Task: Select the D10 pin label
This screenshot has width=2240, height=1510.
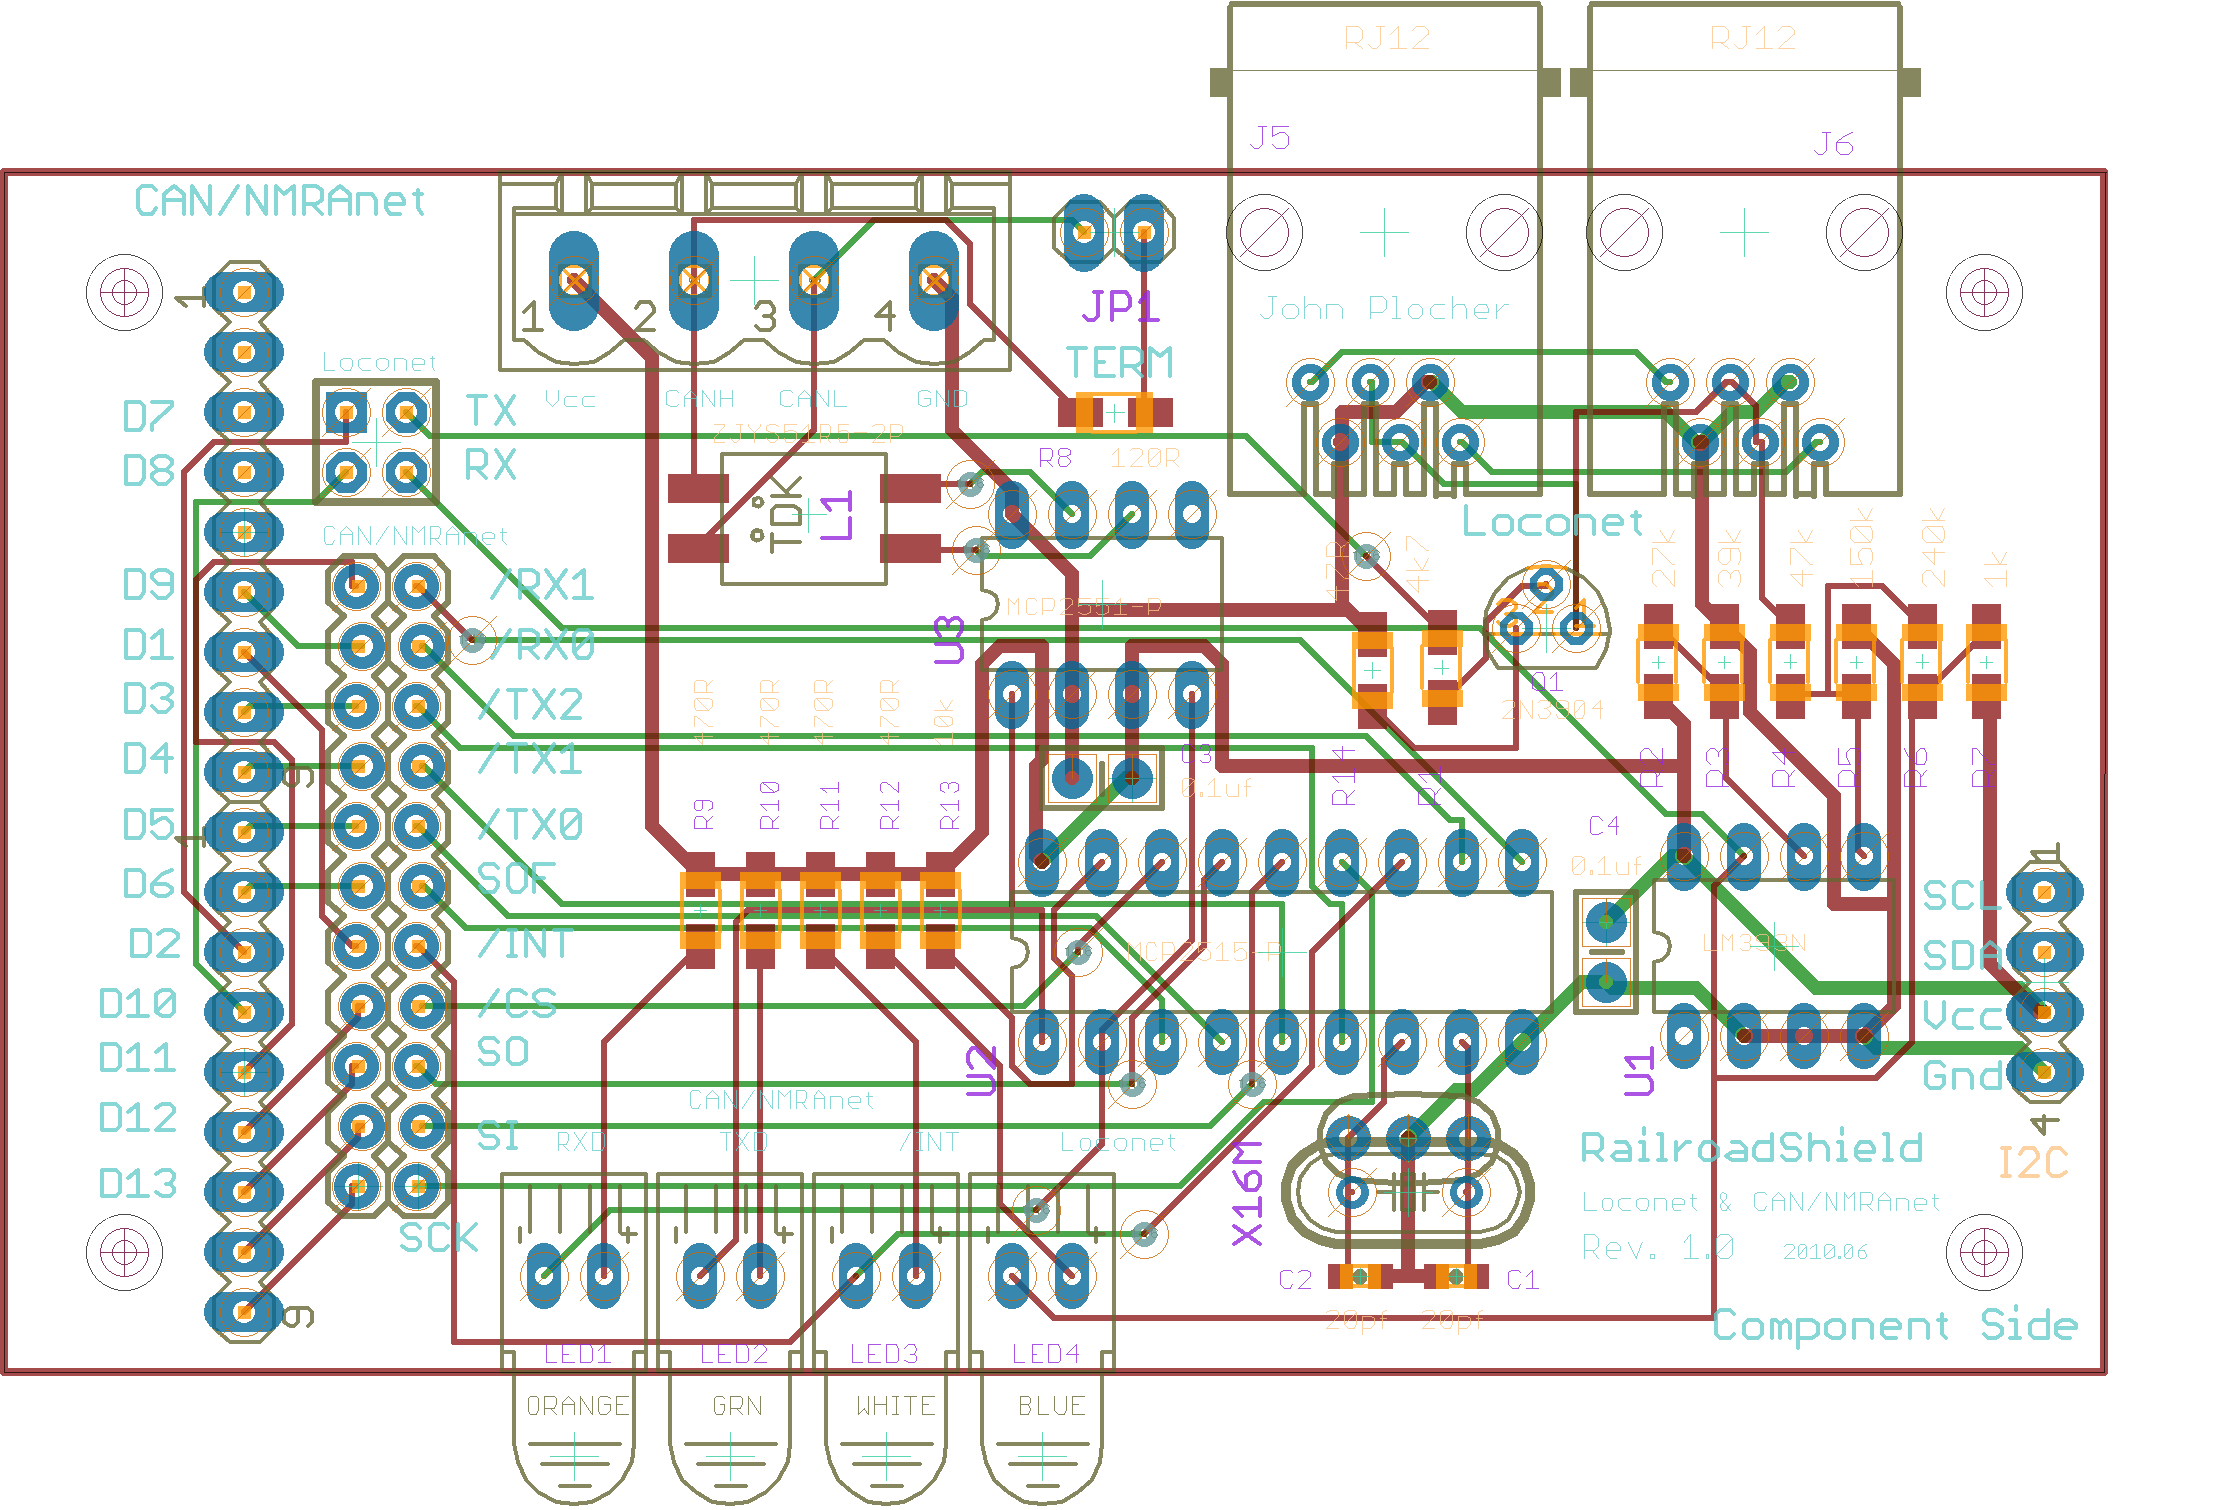Action: tap(138, 1004)
